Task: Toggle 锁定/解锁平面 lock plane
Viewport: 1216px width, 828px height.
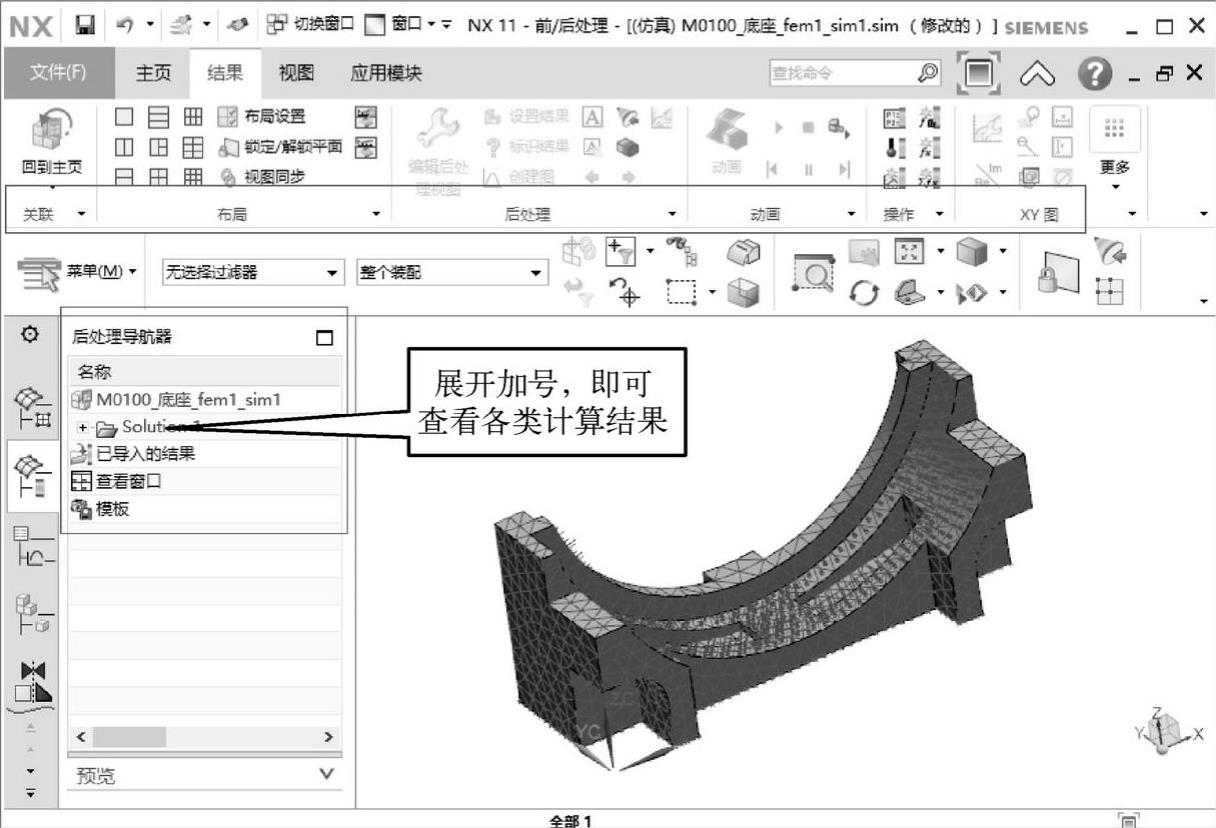Action: coord(279,147)
